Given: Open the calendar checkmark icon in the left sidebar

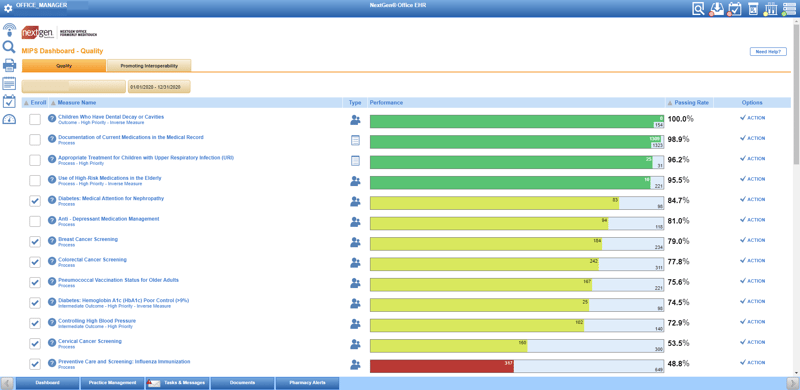Looking at the screenshot, I should pyautogui.click(x=9, y=101).
